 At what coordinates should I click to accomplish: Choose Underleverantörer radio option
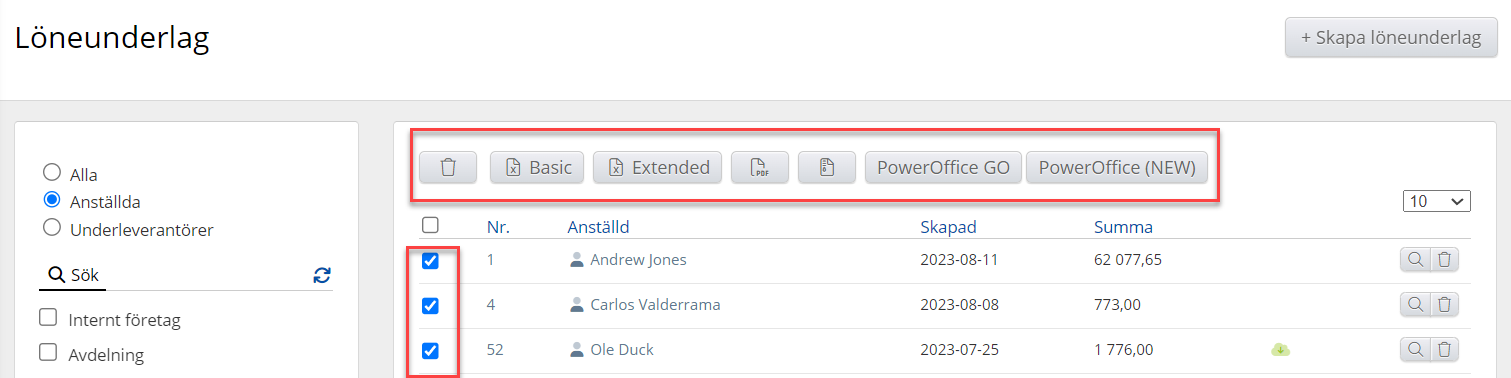[52, 228]
